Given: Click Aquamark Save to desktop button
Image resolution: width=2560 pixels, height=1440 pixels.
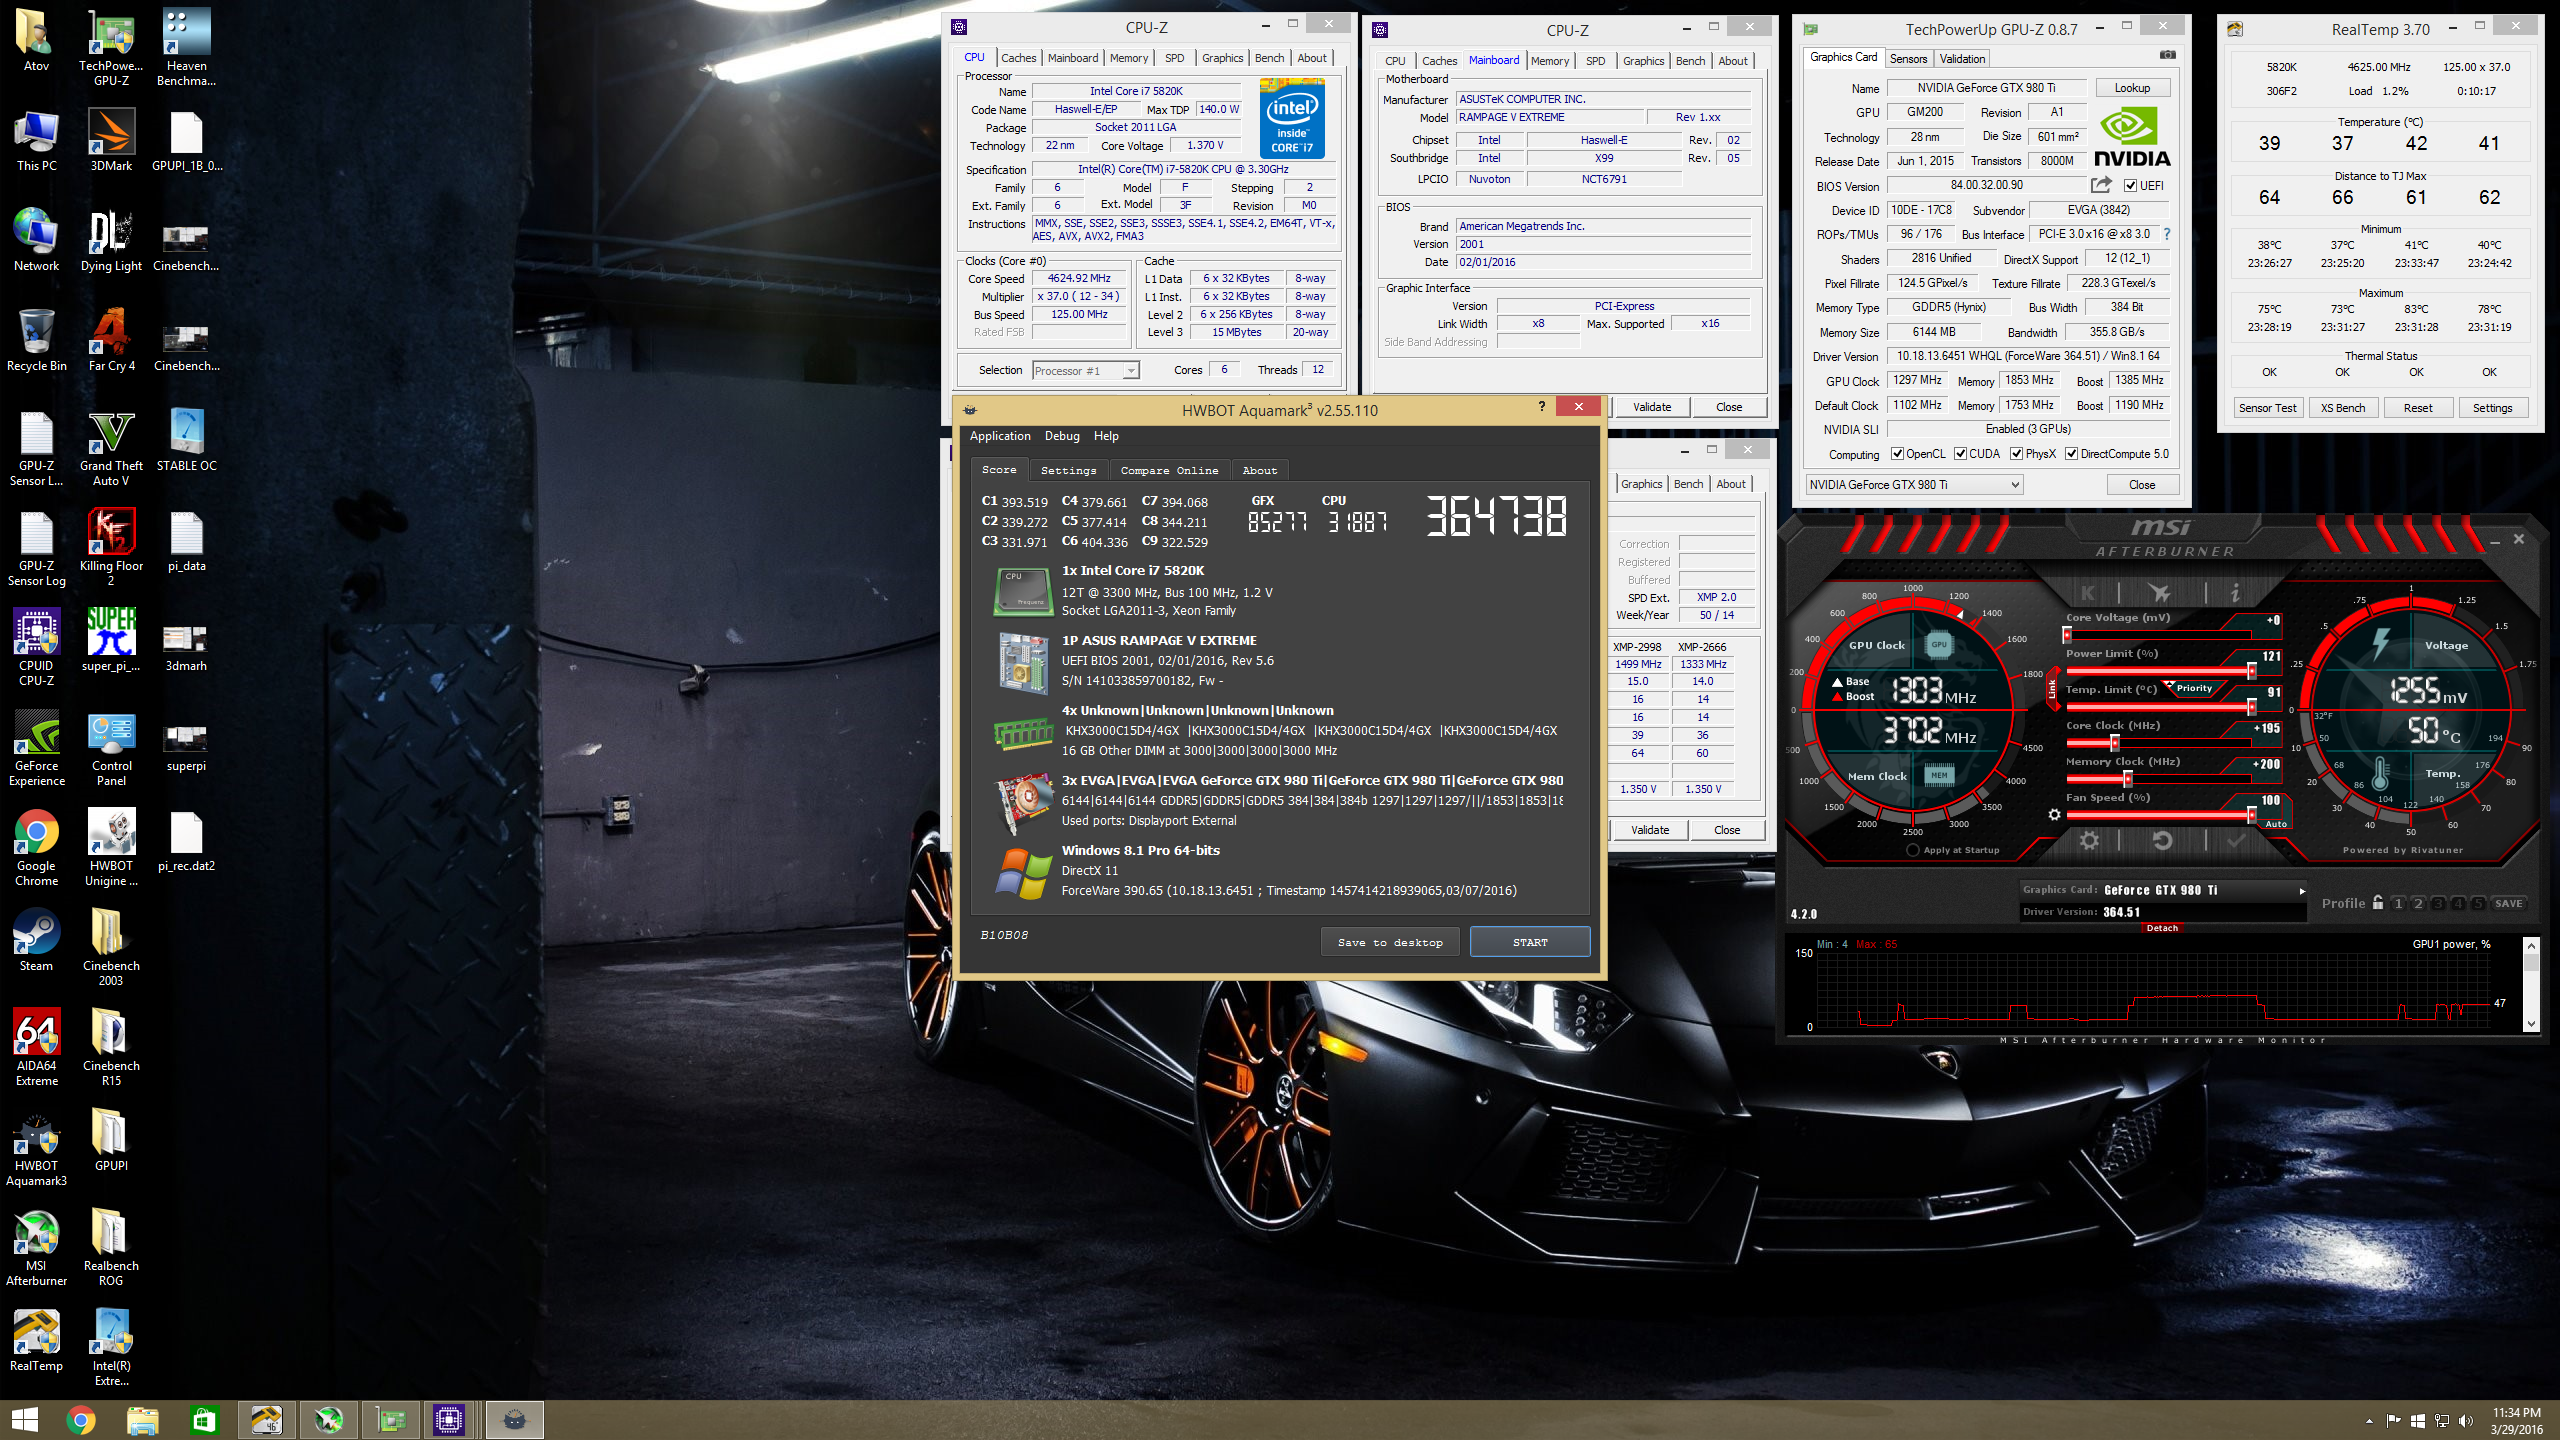Looking at the screenshot, I should pos(1390,942).
